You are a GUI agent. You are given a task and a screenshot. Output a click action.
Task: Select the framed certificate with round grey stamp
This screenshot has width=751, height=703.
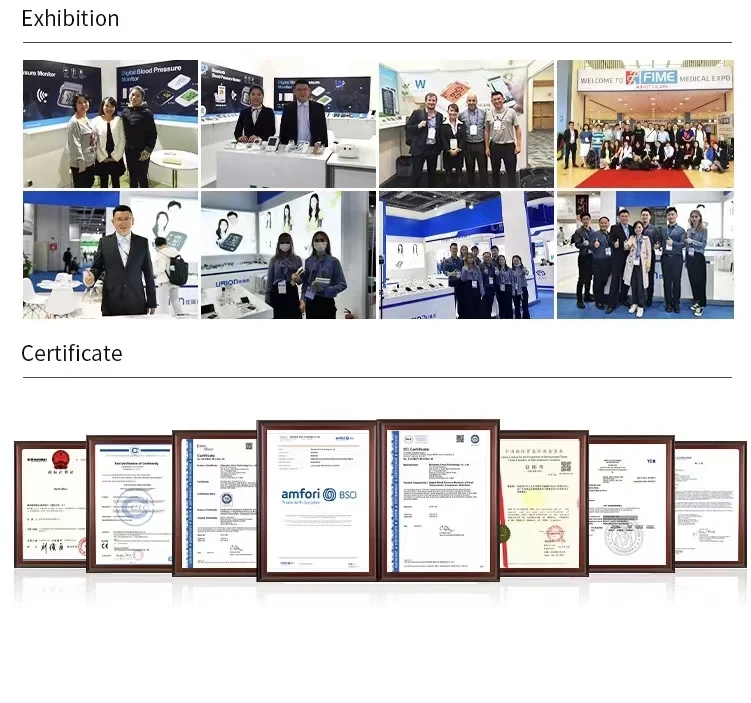tap(631, 504)
